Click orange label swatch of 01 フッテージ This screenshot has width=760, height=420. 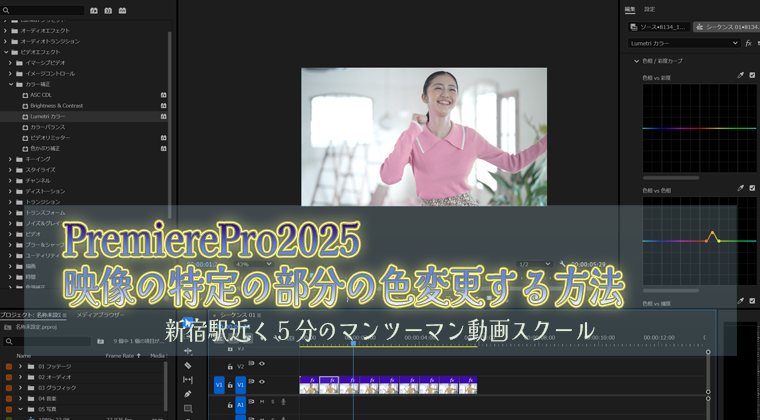9,366
